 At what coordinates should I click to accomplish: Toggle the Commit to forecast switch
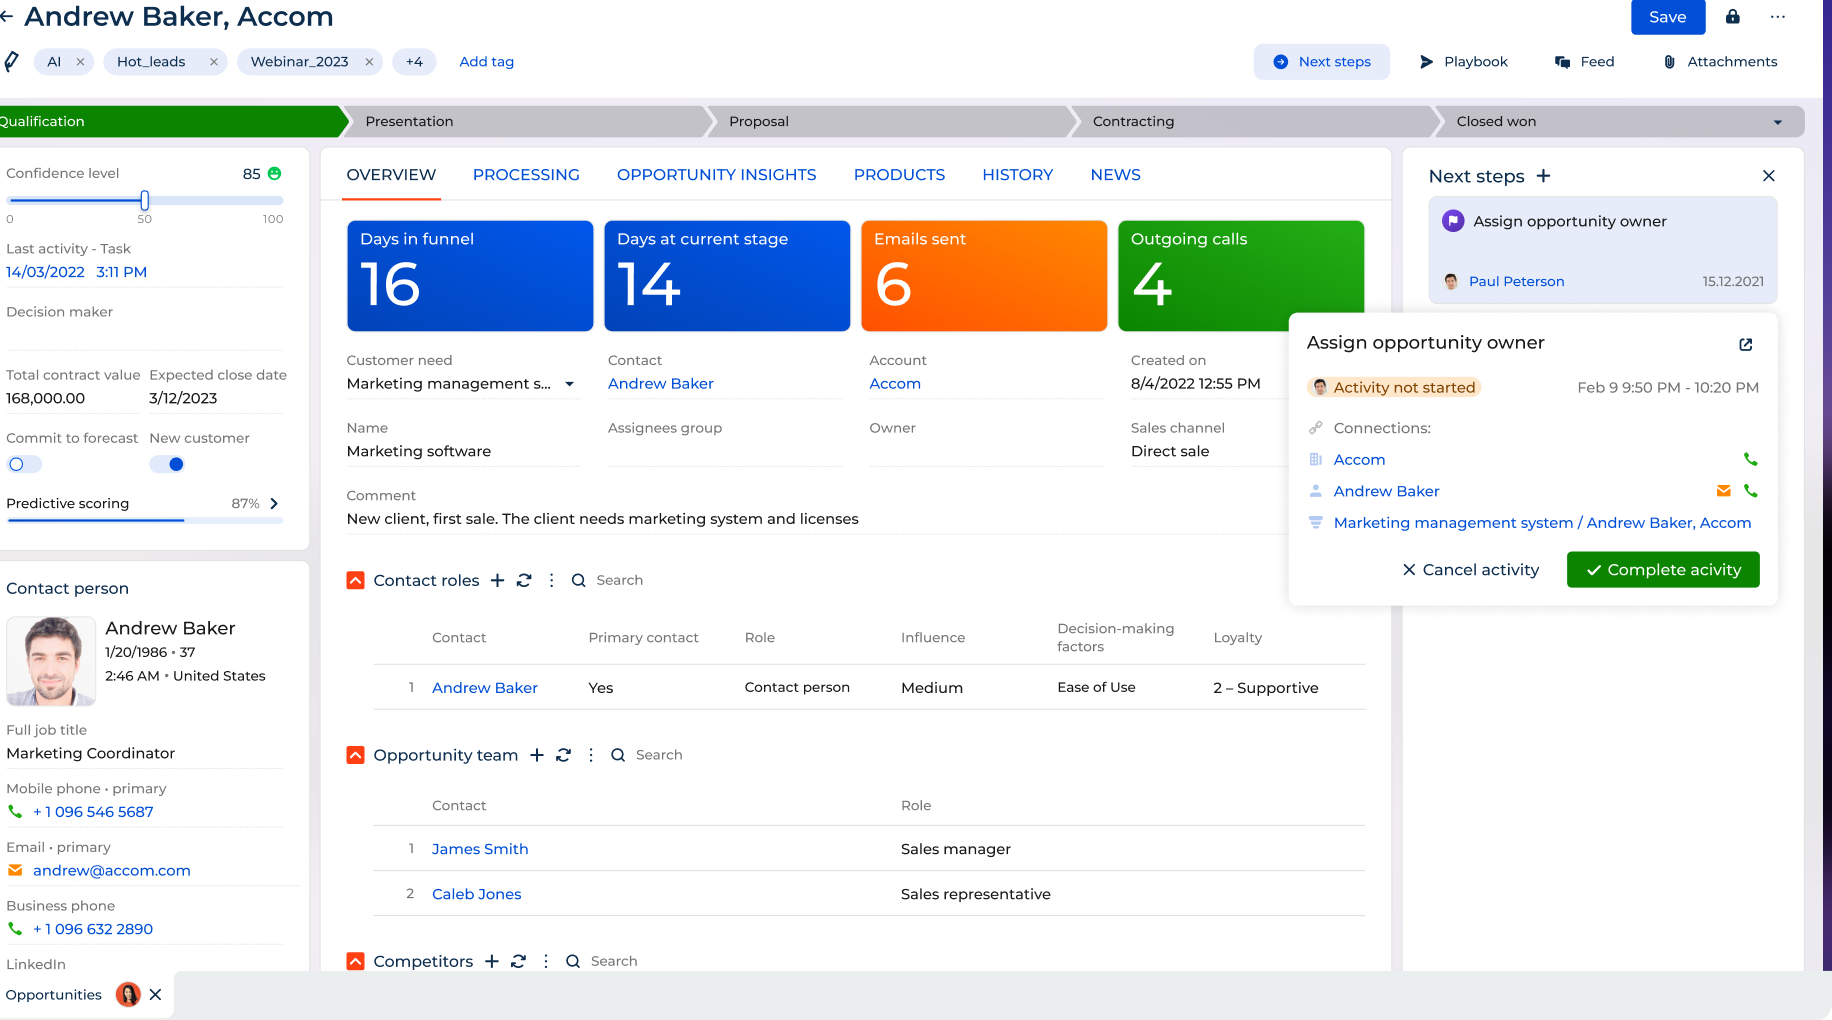coord(24,464)
